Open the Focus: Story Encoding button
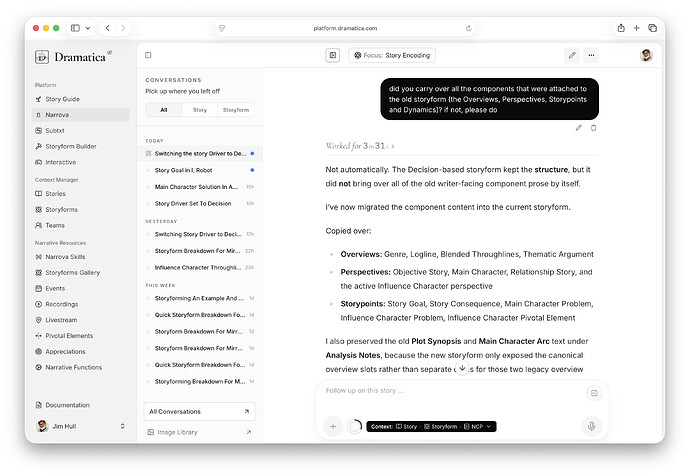The image size is (690, 475). pyautogui.click(x=392, y=55)
